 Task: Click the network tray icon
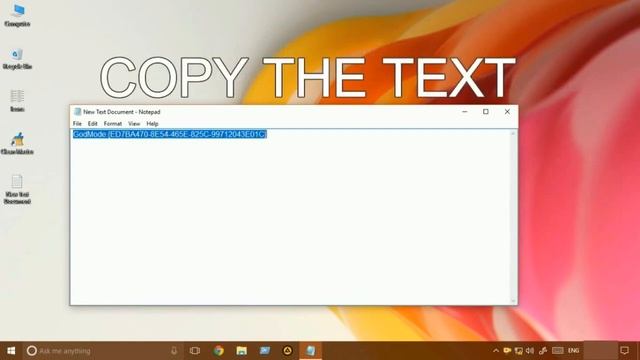click(x=518, y=351)
